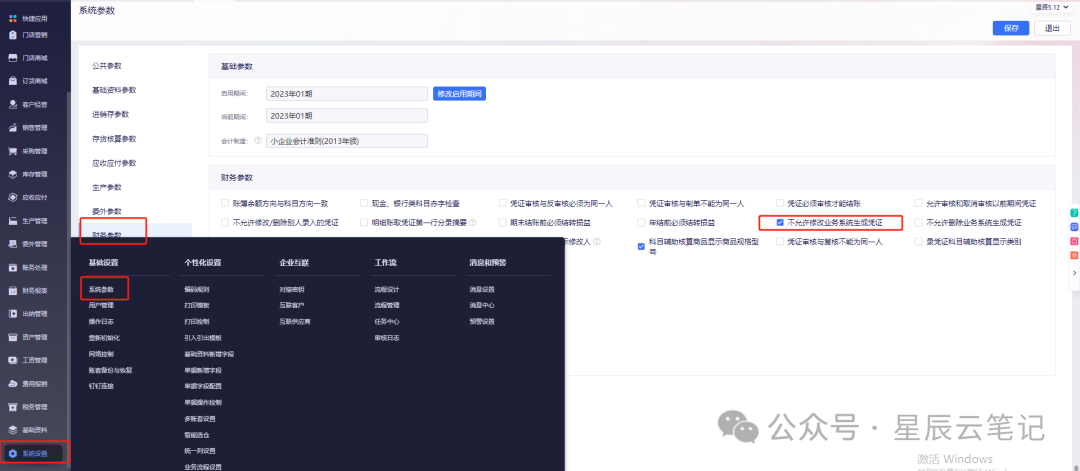Image resolution: width=1080 pixels, height=471 pixels.
Task: Enable 凭证必须审核才能结账 checkbox
Action: point(780,203)
